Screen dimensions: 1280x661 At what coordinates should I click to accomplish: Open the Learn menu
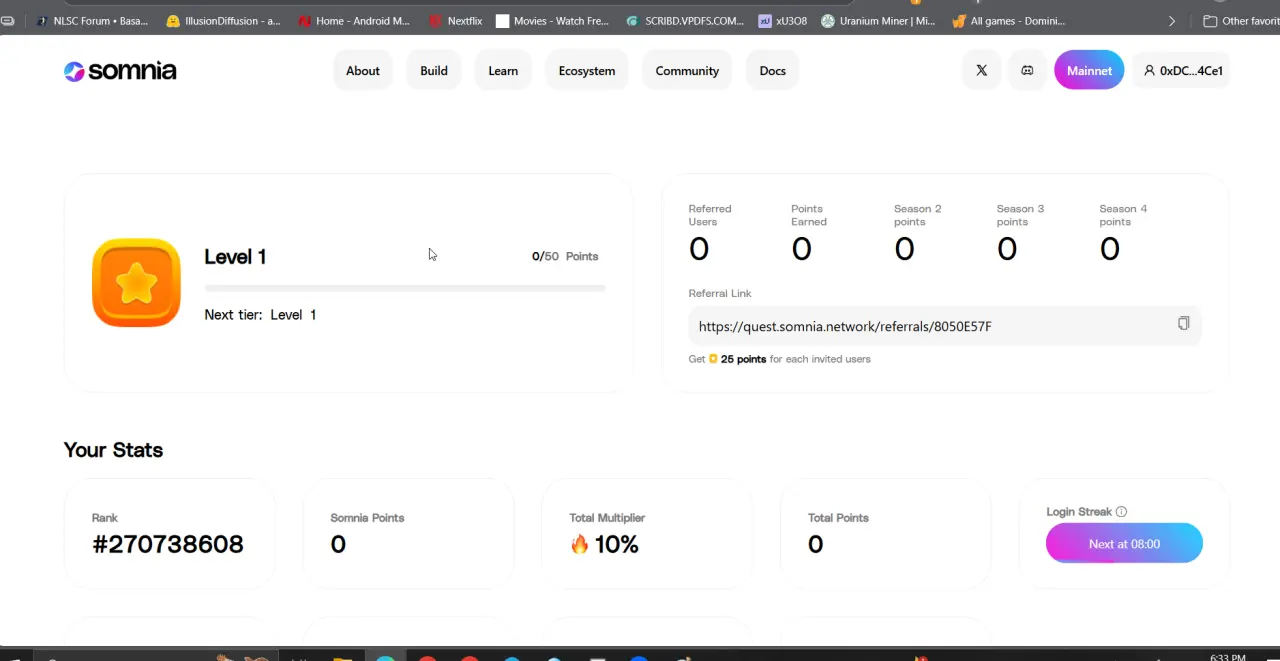503,70
